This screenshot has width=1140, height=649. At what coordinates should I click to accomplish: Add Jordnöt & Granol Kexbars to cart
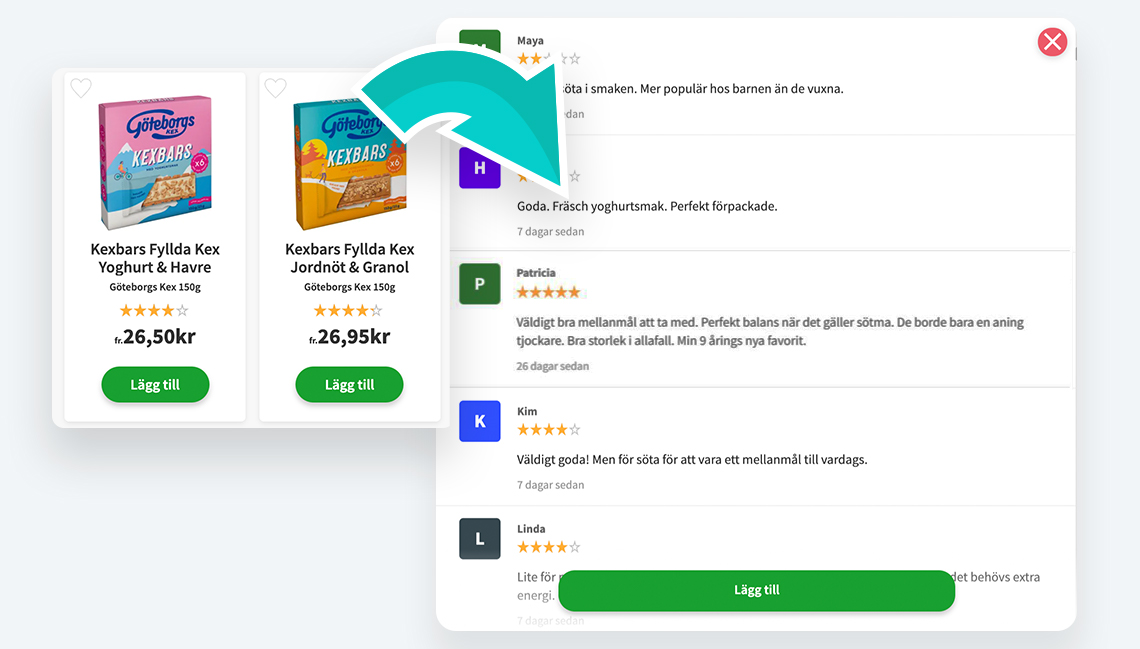click(x=349, y=384)
